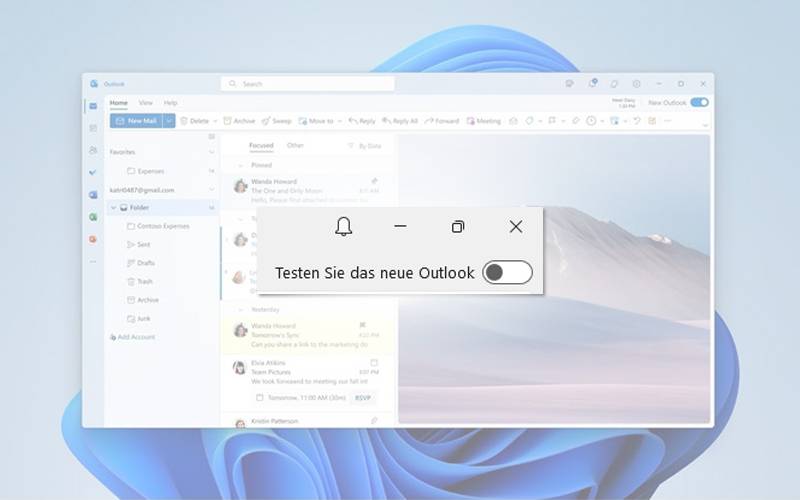Archive the selected message from toolbar

tap(239, 121)
